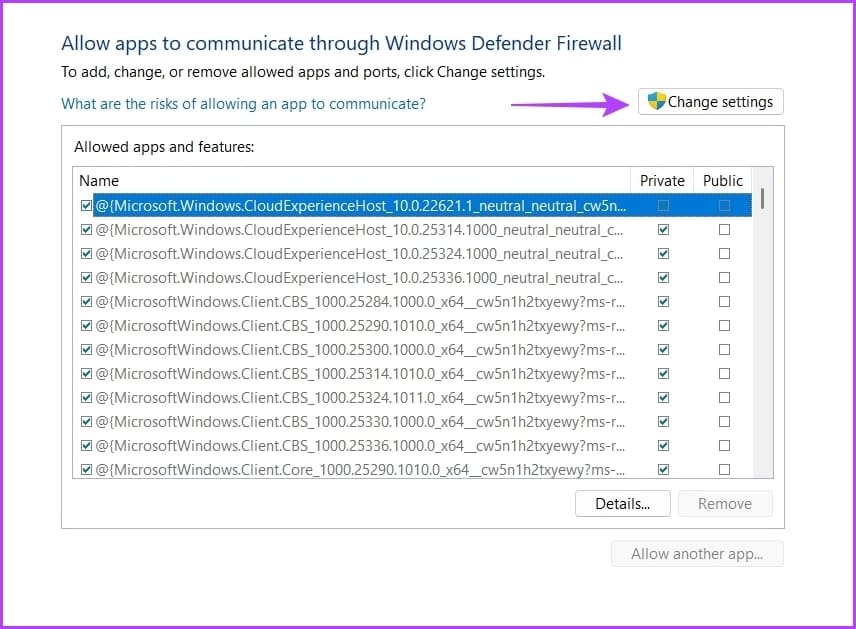
Task: Toggle Private checkbox for Client.CBS_1000.25336.1000.0
Action: coord(663,446)
